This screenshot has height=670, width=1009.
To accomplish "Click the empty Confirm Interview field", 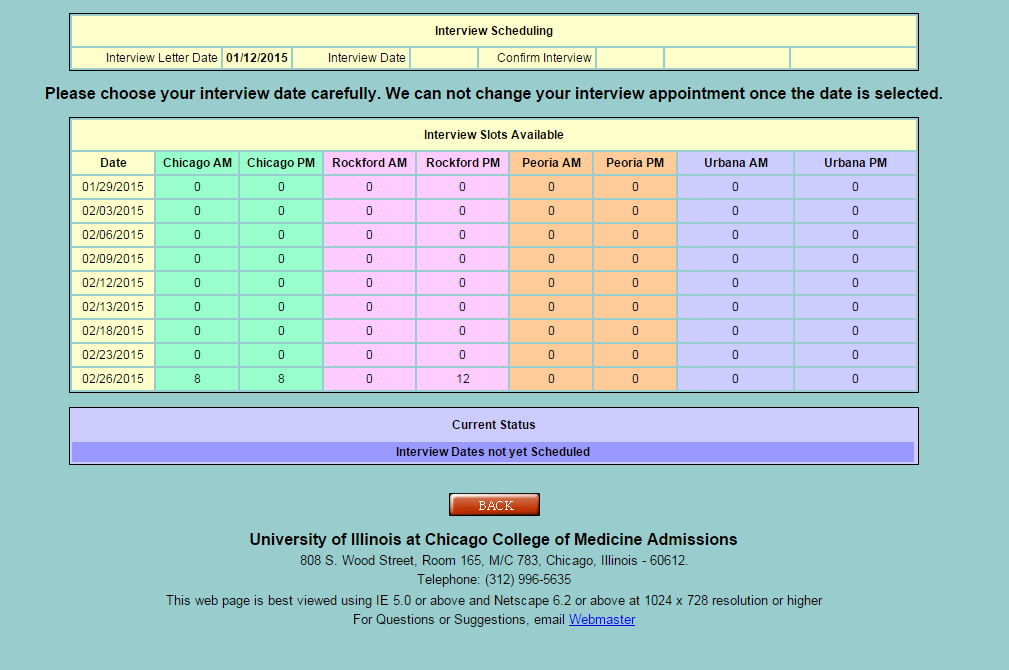I will click(630, 58).
